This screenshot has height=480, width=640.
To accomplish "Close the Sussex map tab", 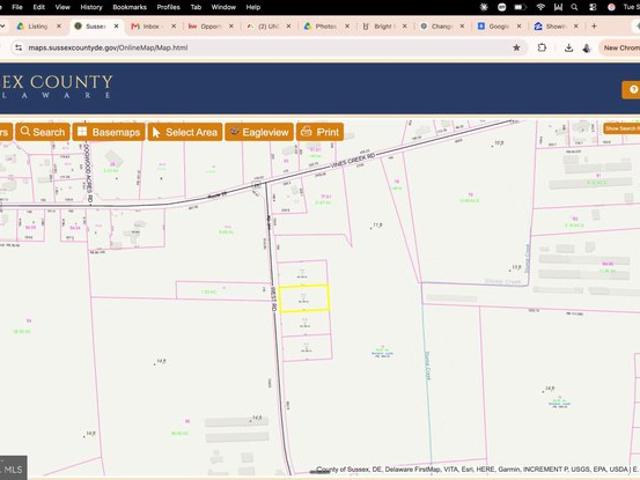I will click(116, 26).
